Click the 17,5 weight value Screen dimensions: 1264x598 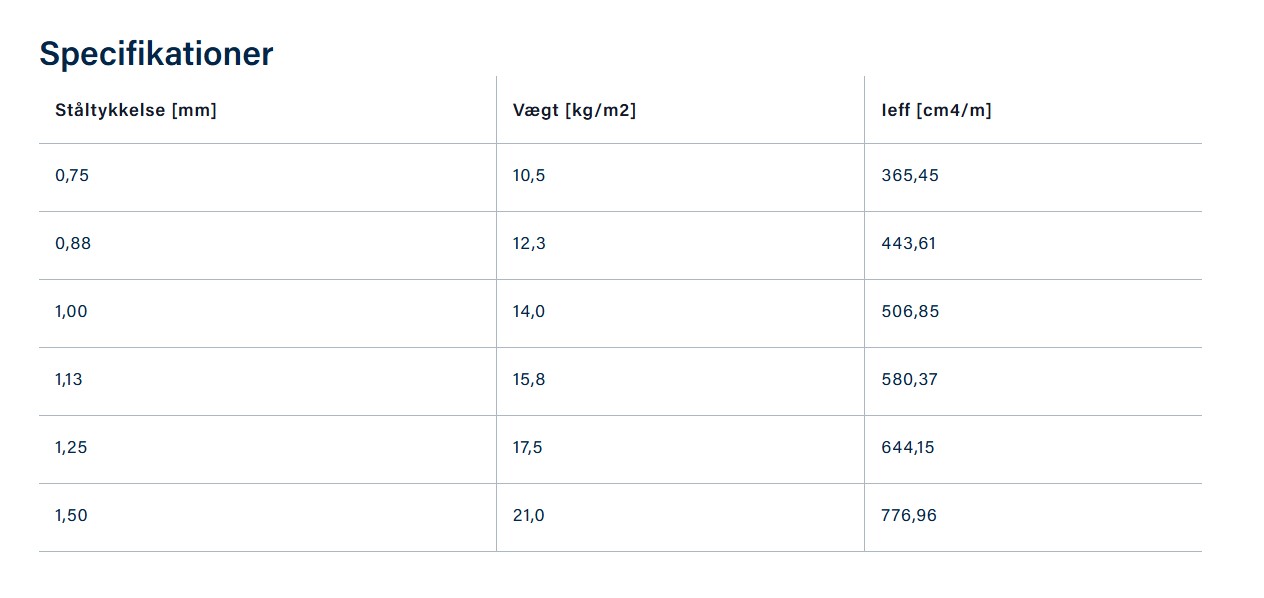[528, 448]
